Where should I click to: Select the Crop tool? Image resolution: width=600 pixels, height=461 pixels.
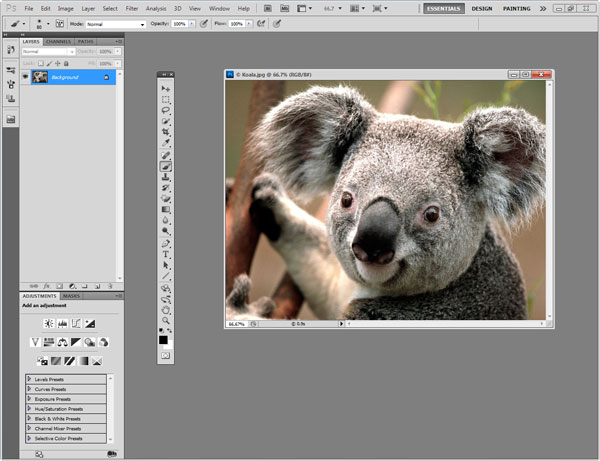(166, 132)
